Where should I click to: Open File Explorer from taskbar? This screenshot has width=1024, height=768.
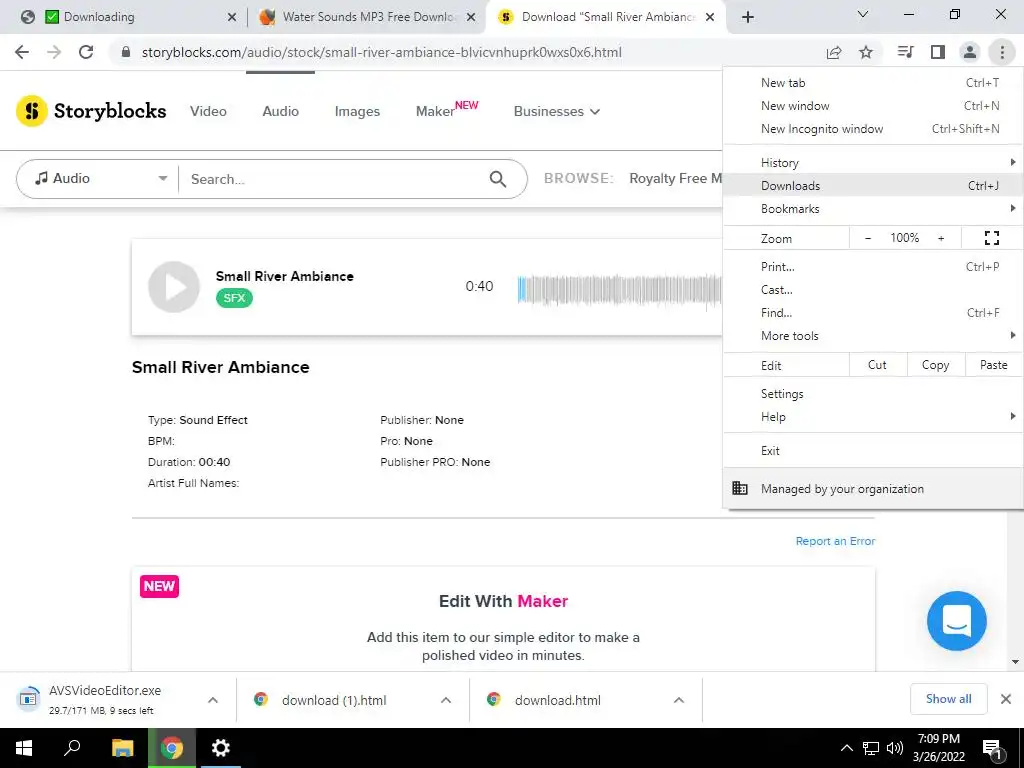(x=122, y=748)
